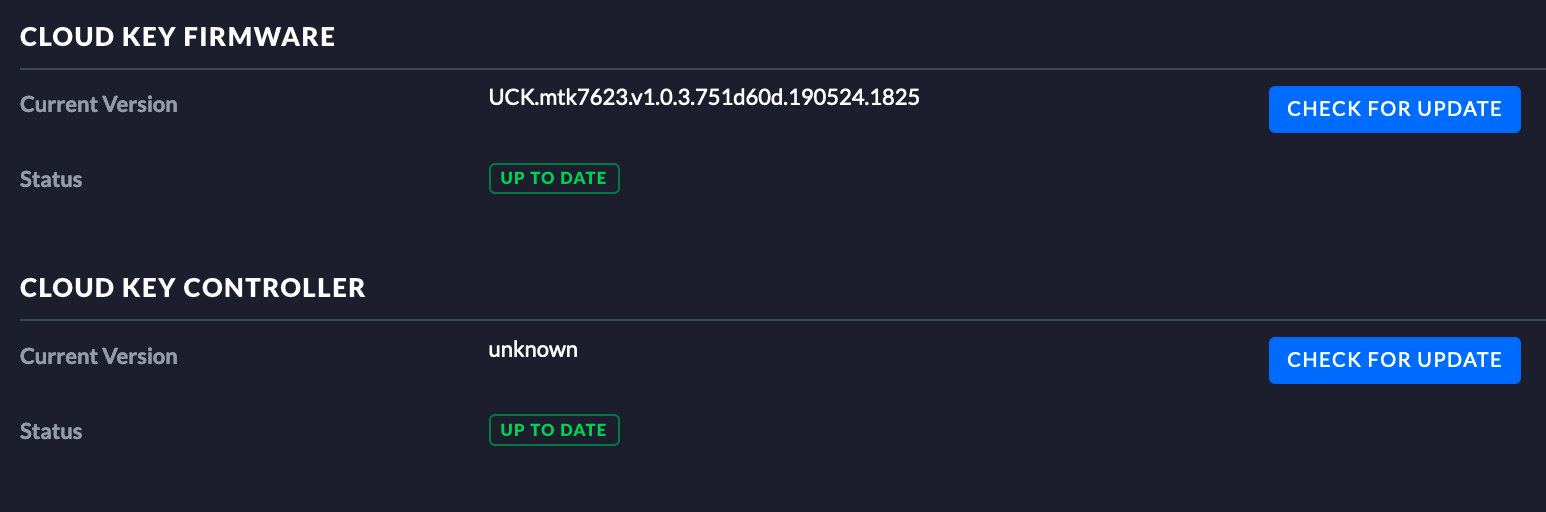This screenshot has height=512, width=1546.
Task: Click the firmware UP TO DATE status badge
Action: tap(554, 179)
